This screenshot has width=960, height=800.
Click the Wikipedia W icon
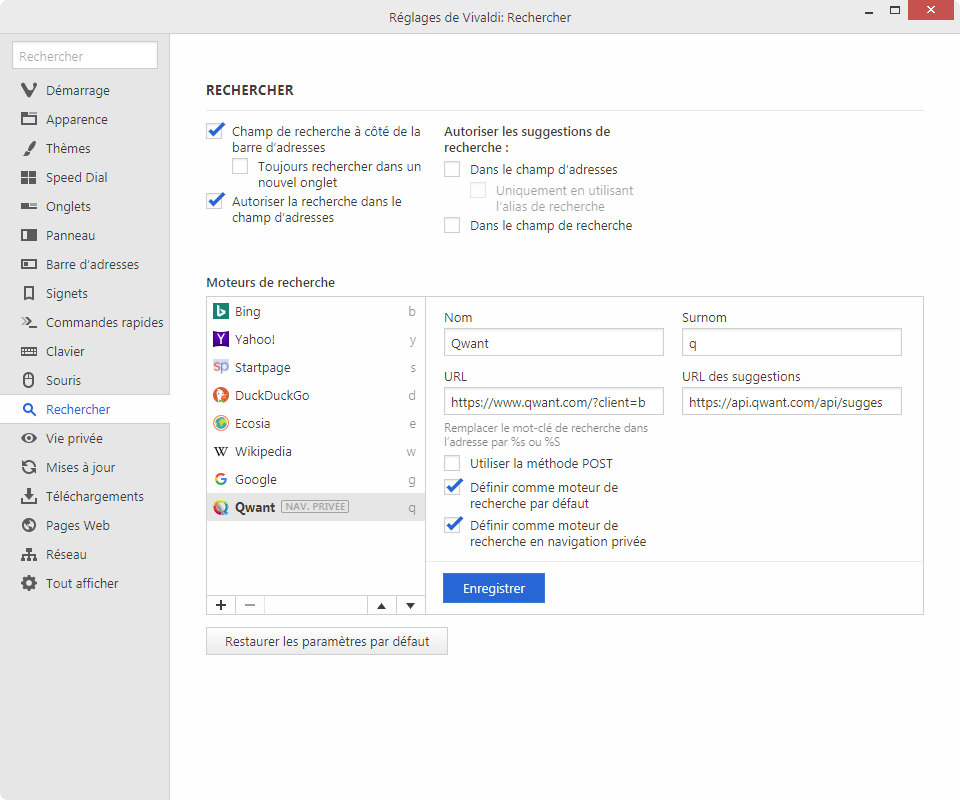(221, 452)
